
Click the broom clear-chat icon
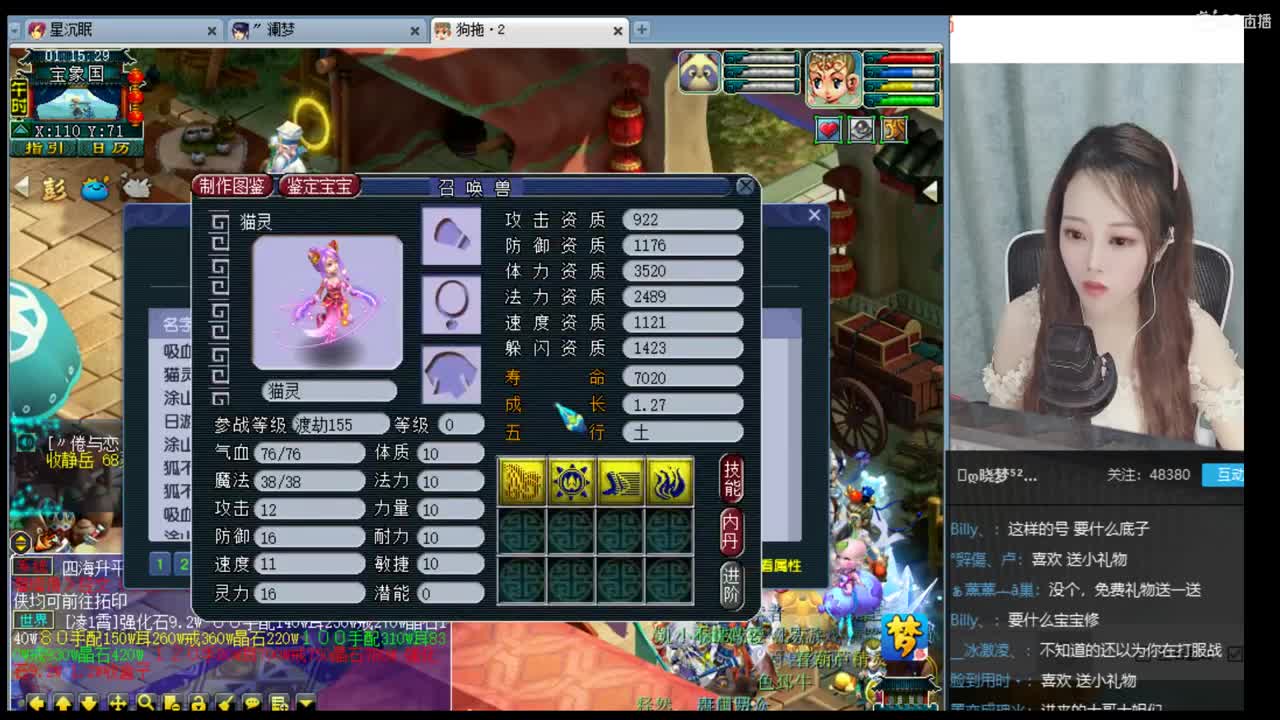[225, 703]
